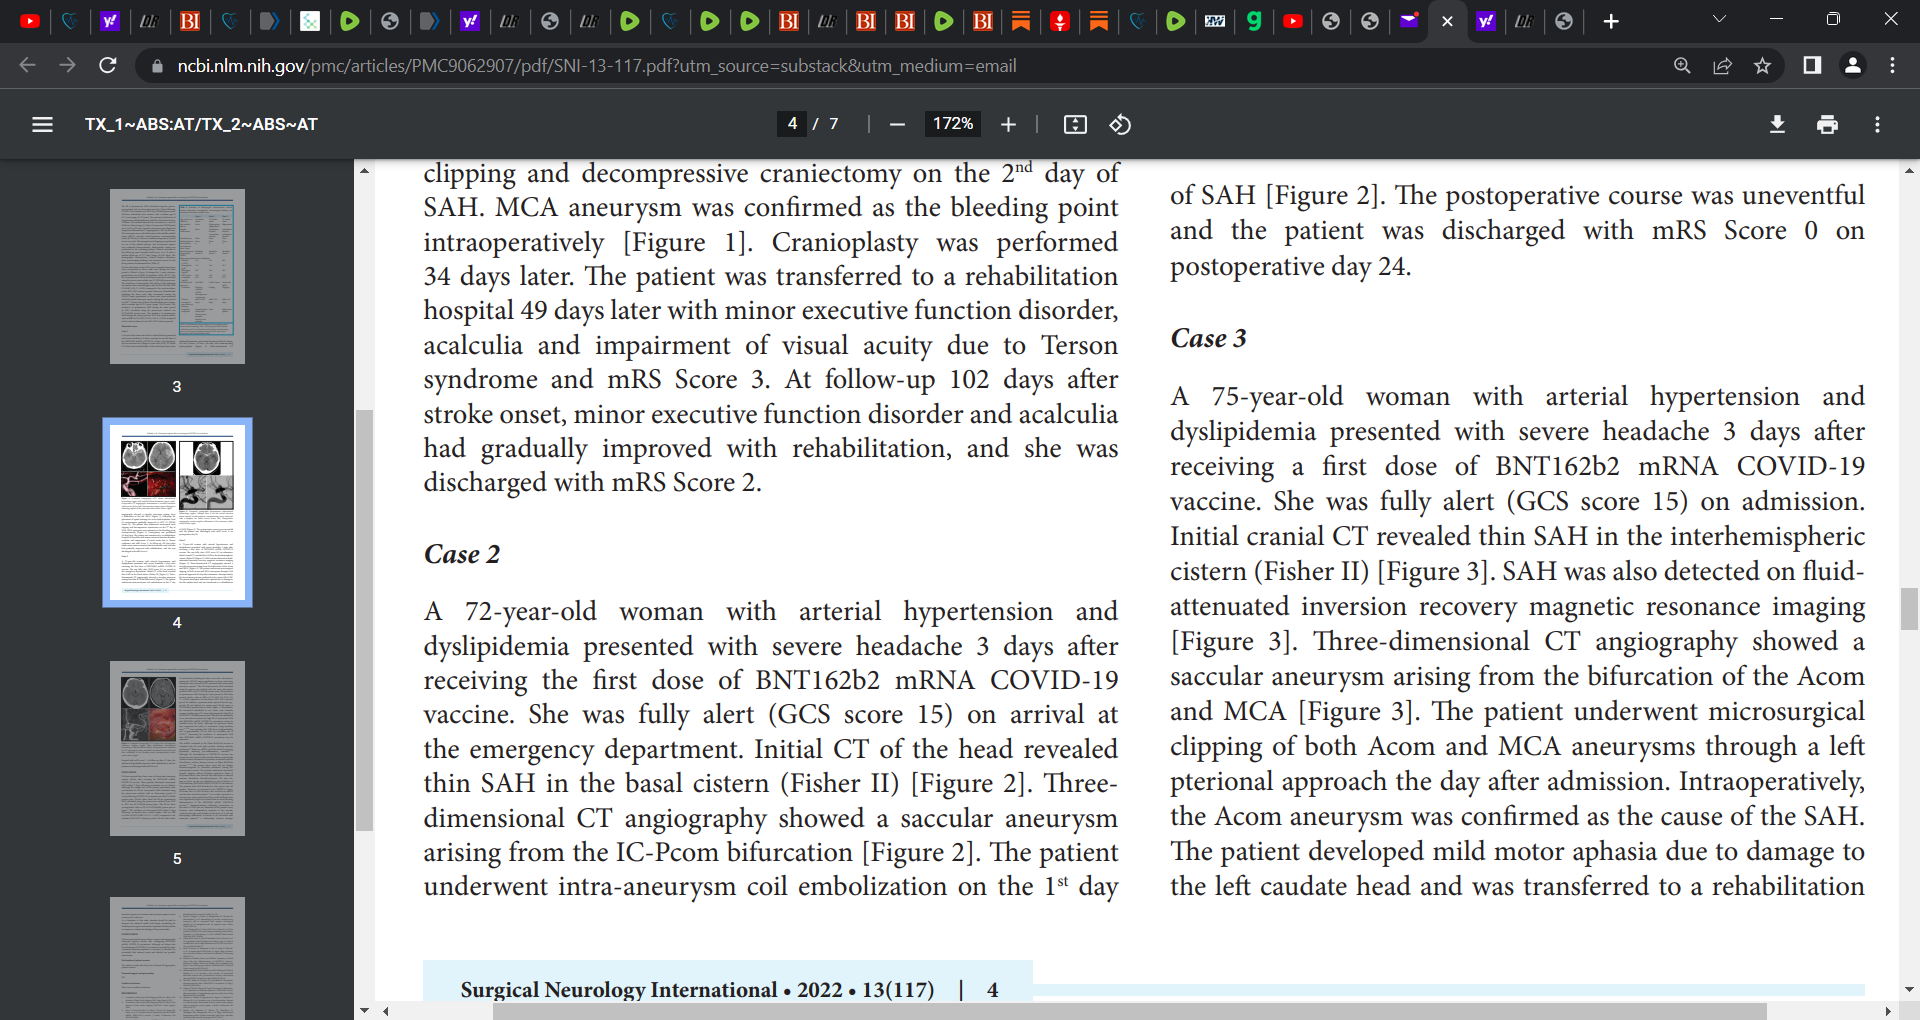Viewport: 1920px width, 1020px height.
Task: Click the 172% zoom level field
Action: pyautogui.click(x=953, y=124)
